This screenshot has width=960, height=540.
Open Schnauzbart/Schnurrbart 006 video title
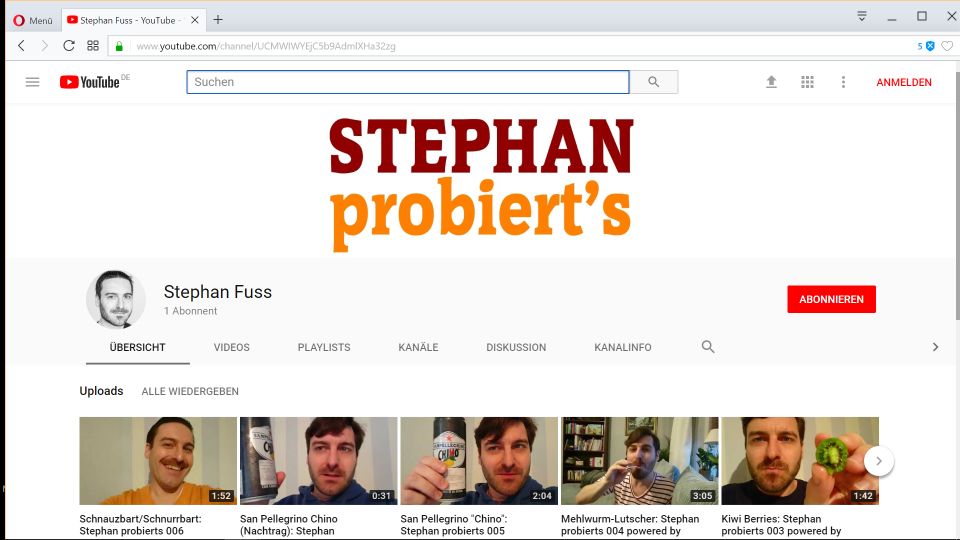click(x=140, y=525)
